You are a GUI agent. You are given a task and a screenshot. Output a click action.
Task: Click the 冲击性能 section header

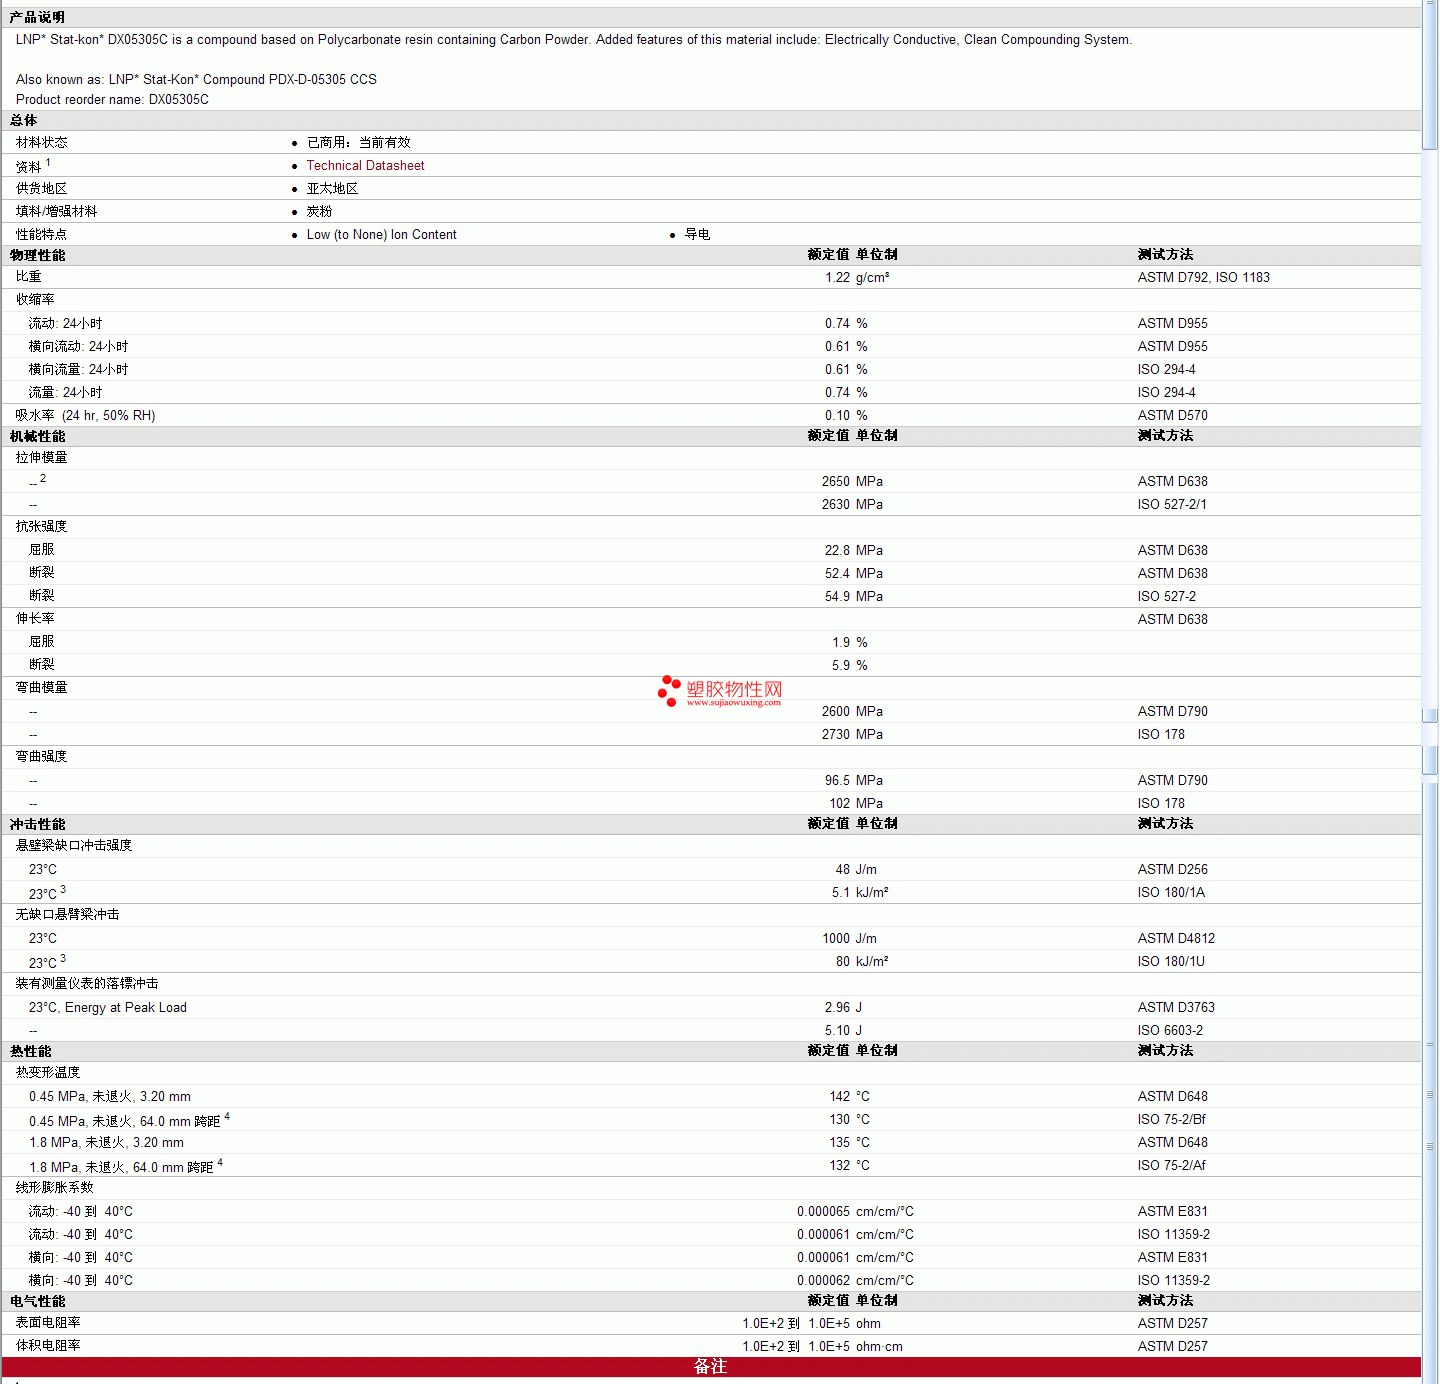pyautogui.click(x=37, y=824)
